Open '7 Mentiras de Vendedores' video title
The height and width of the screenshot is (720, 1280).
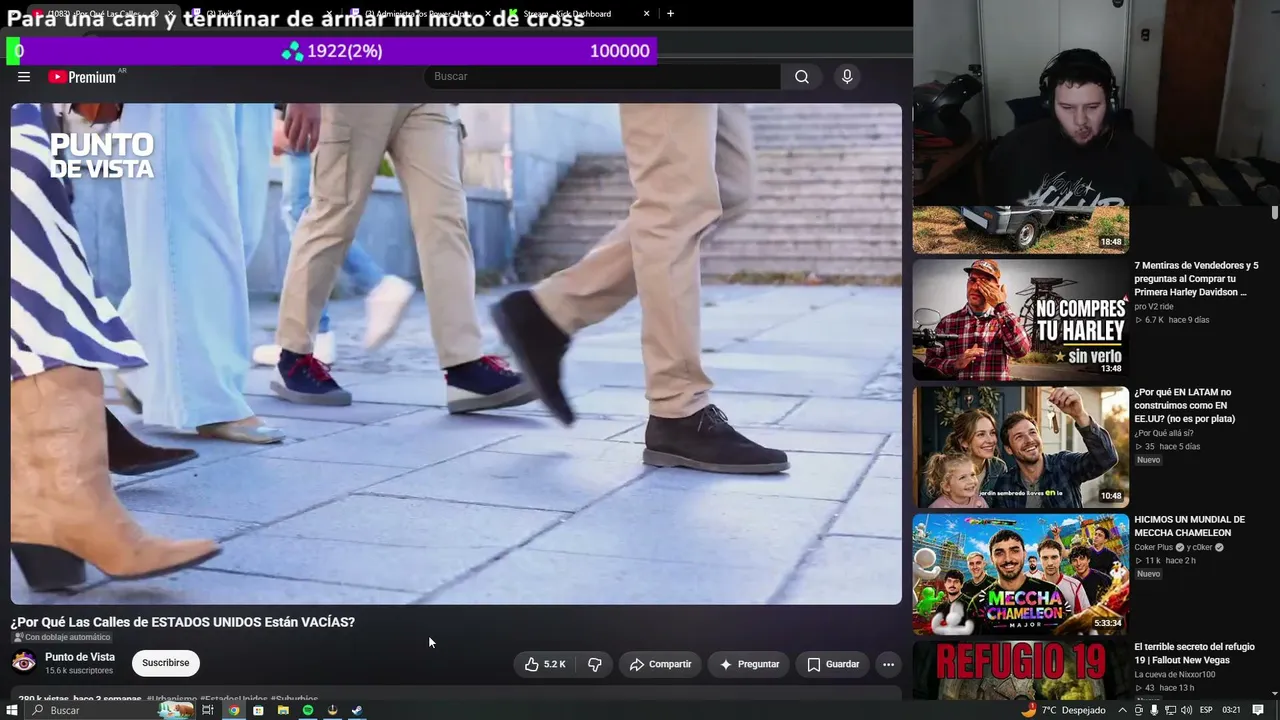pos(1196,279)
